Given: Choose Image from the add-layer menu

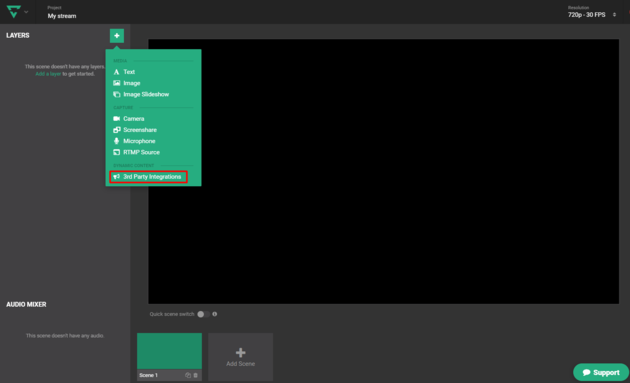Looking at the screenshot, I should (127, 83).
